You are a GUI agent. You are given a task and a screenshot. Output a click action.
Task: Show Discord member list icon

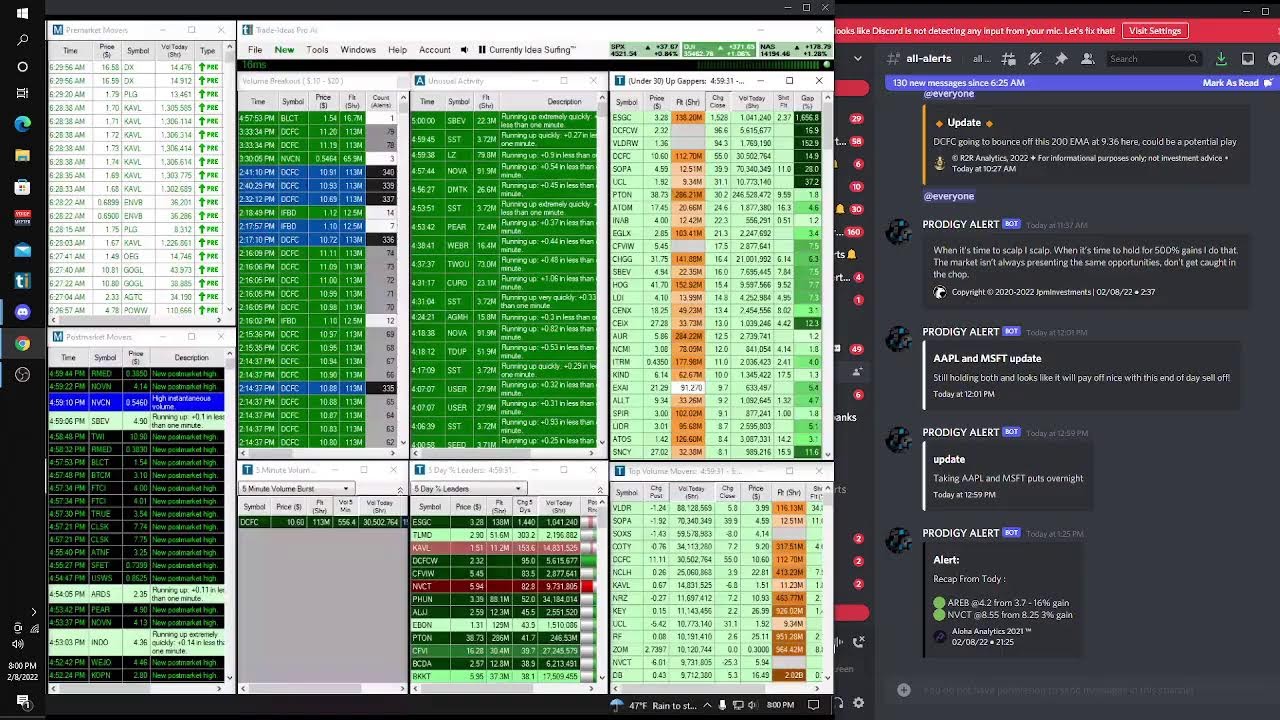[x=1087, y=59]
